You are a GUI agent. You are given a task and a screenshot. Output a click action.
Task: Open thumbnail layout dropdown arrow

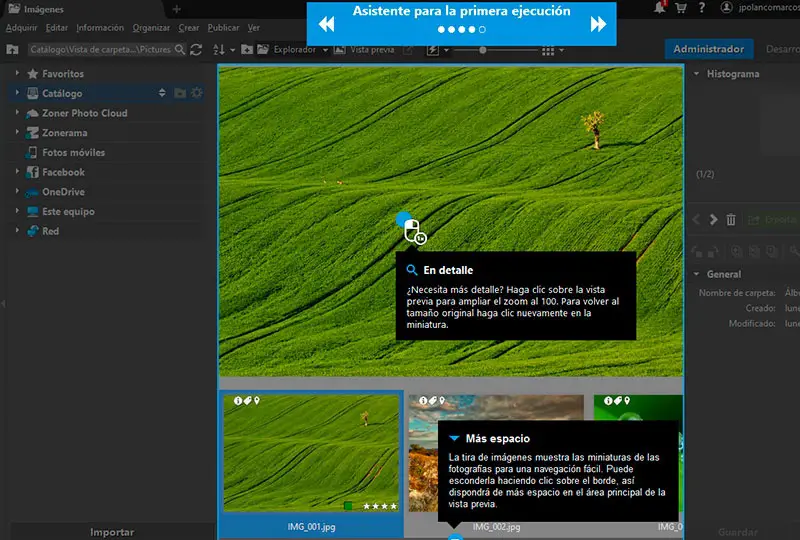(x=561, y=50)
